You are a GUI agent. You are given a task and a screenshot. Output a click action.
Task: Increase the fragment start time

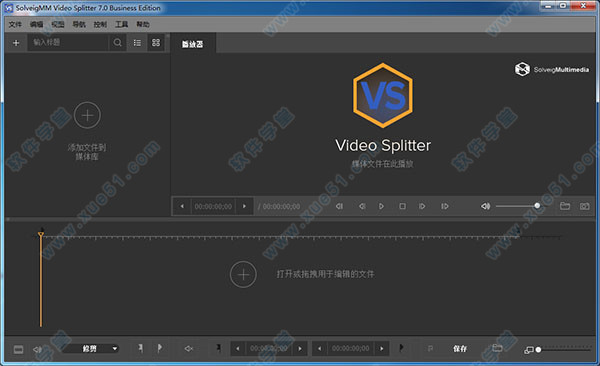pos(300,349)
